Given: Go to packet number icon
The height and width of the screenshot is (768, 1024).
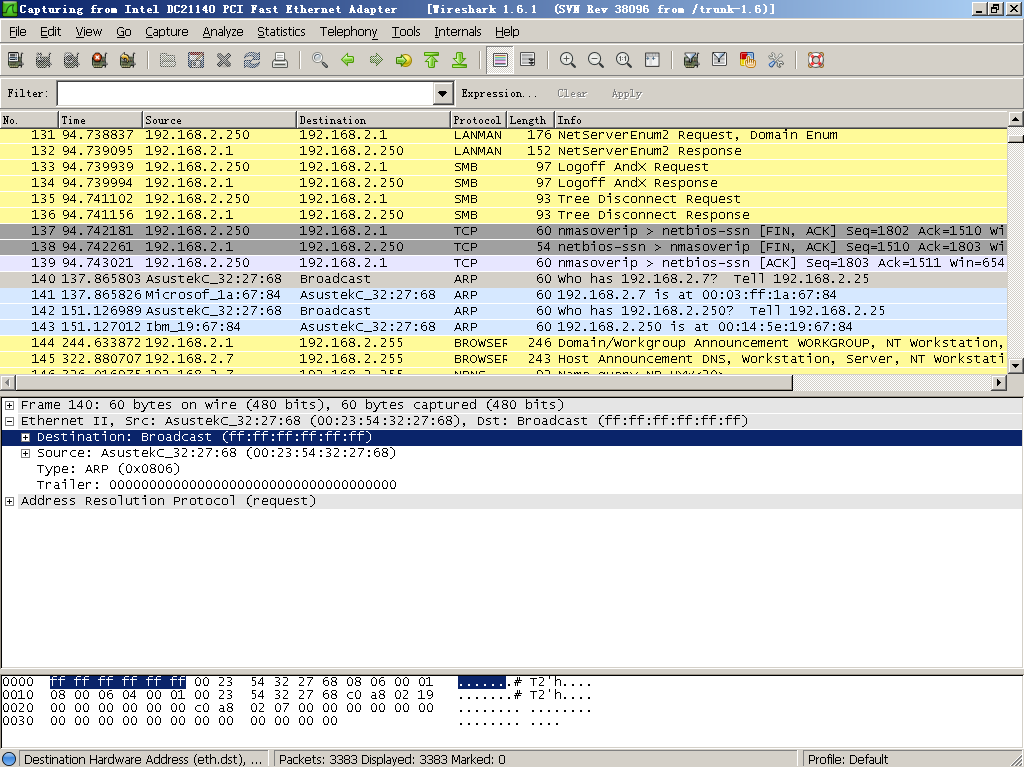Looking at the screenshot, I should coord(404,61).
